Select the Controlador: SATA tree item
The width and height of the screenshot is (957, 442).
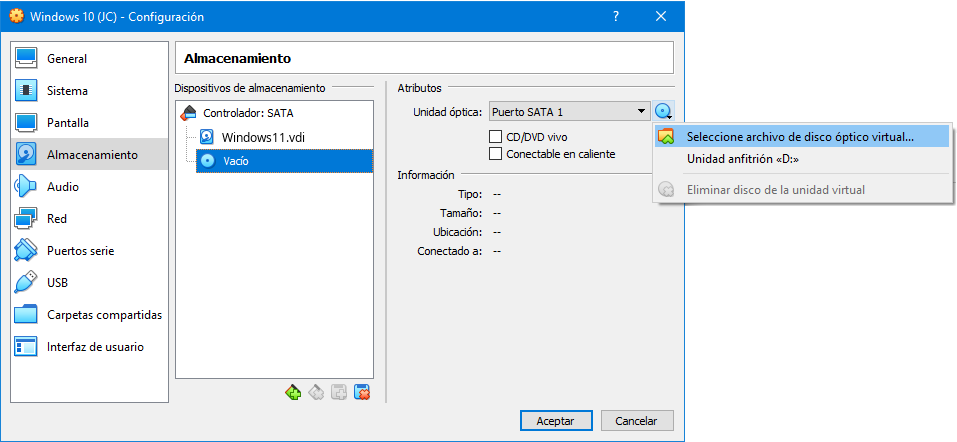point(247,113)
